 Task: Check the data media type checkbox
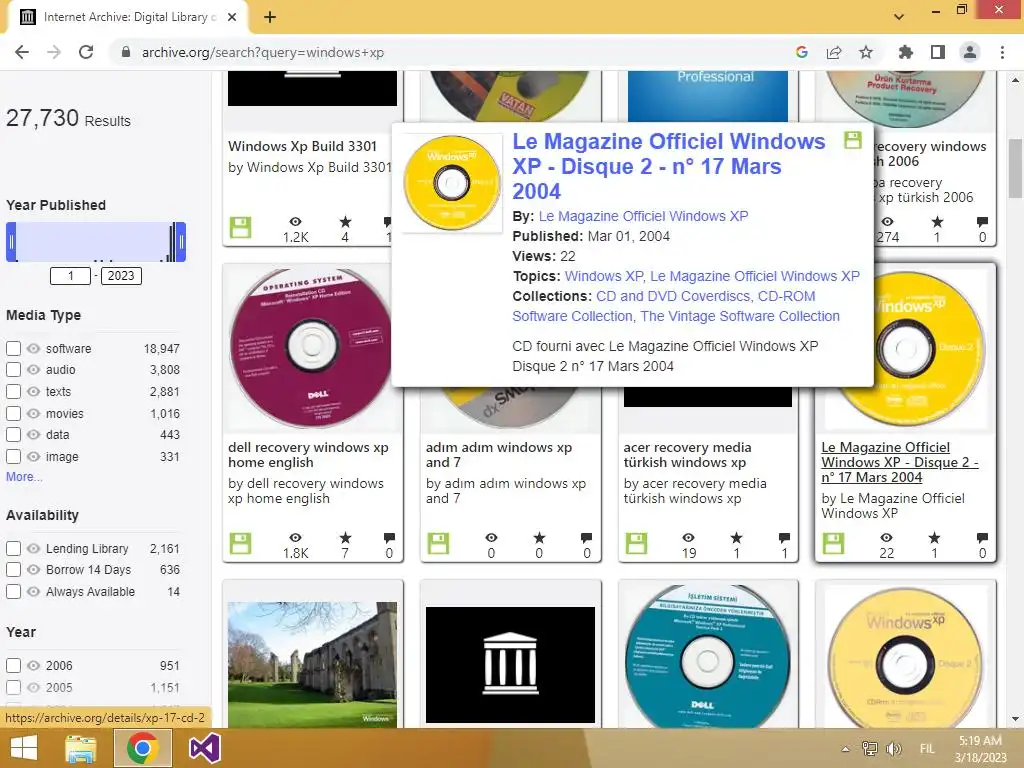14,434
